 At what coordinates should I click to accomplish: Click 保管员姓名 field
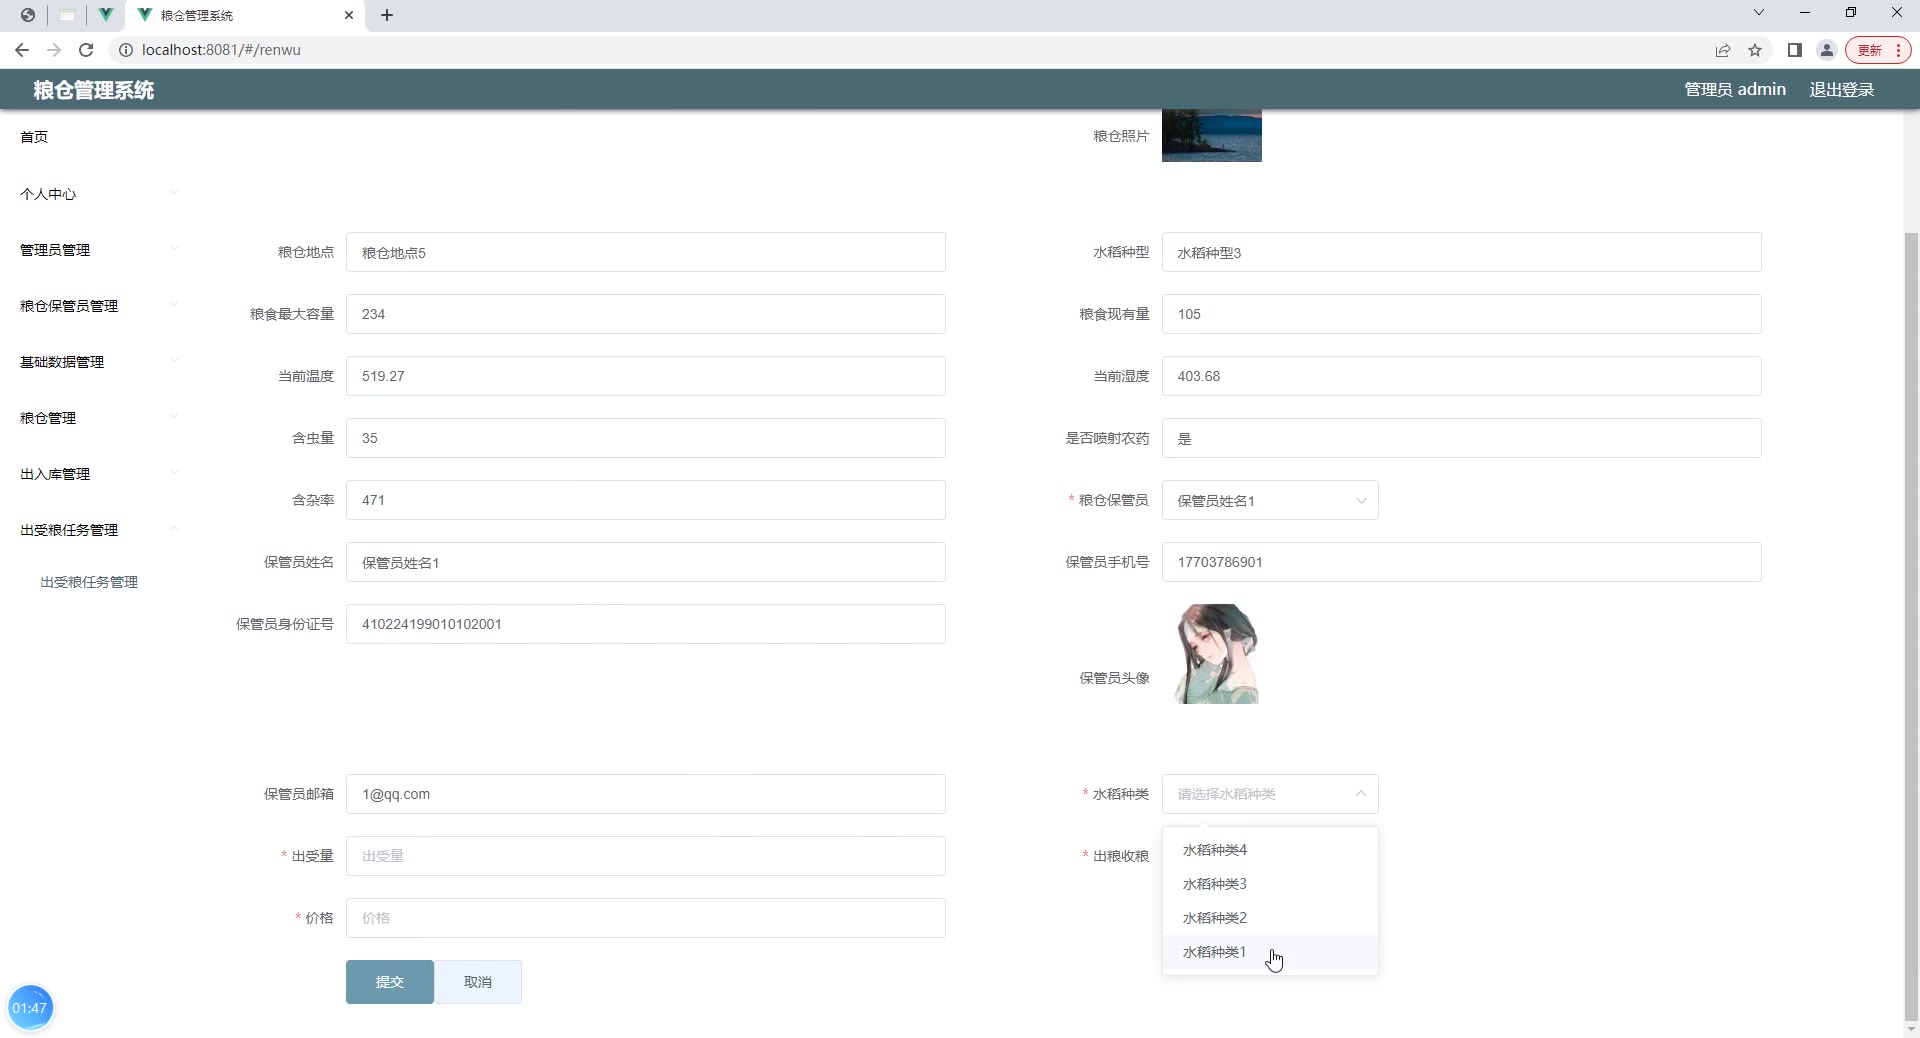coord(646,562)
